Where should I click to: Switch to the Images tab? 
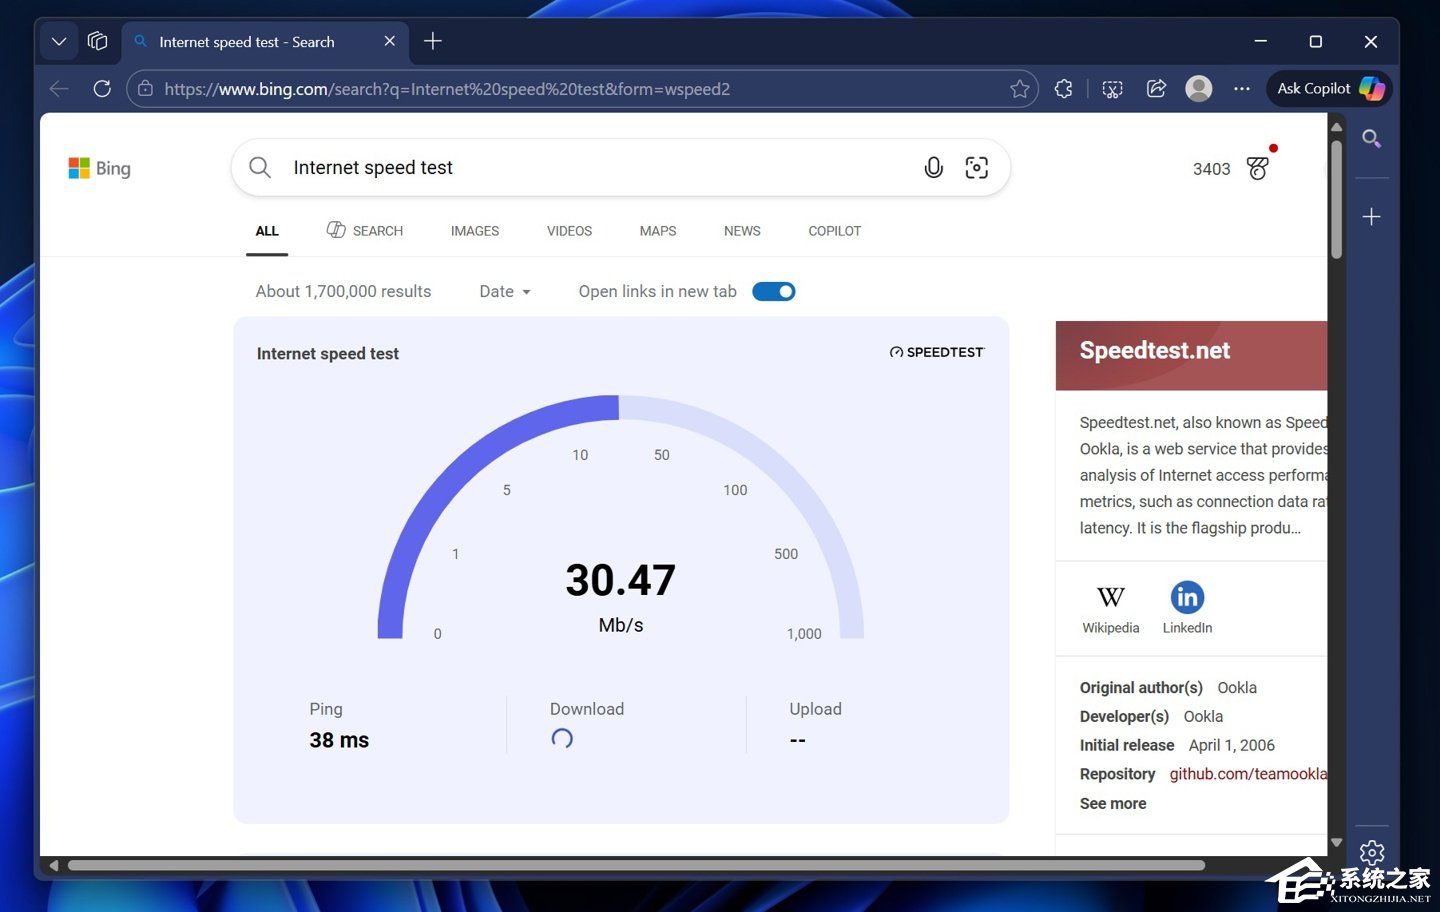click(474, 231)
